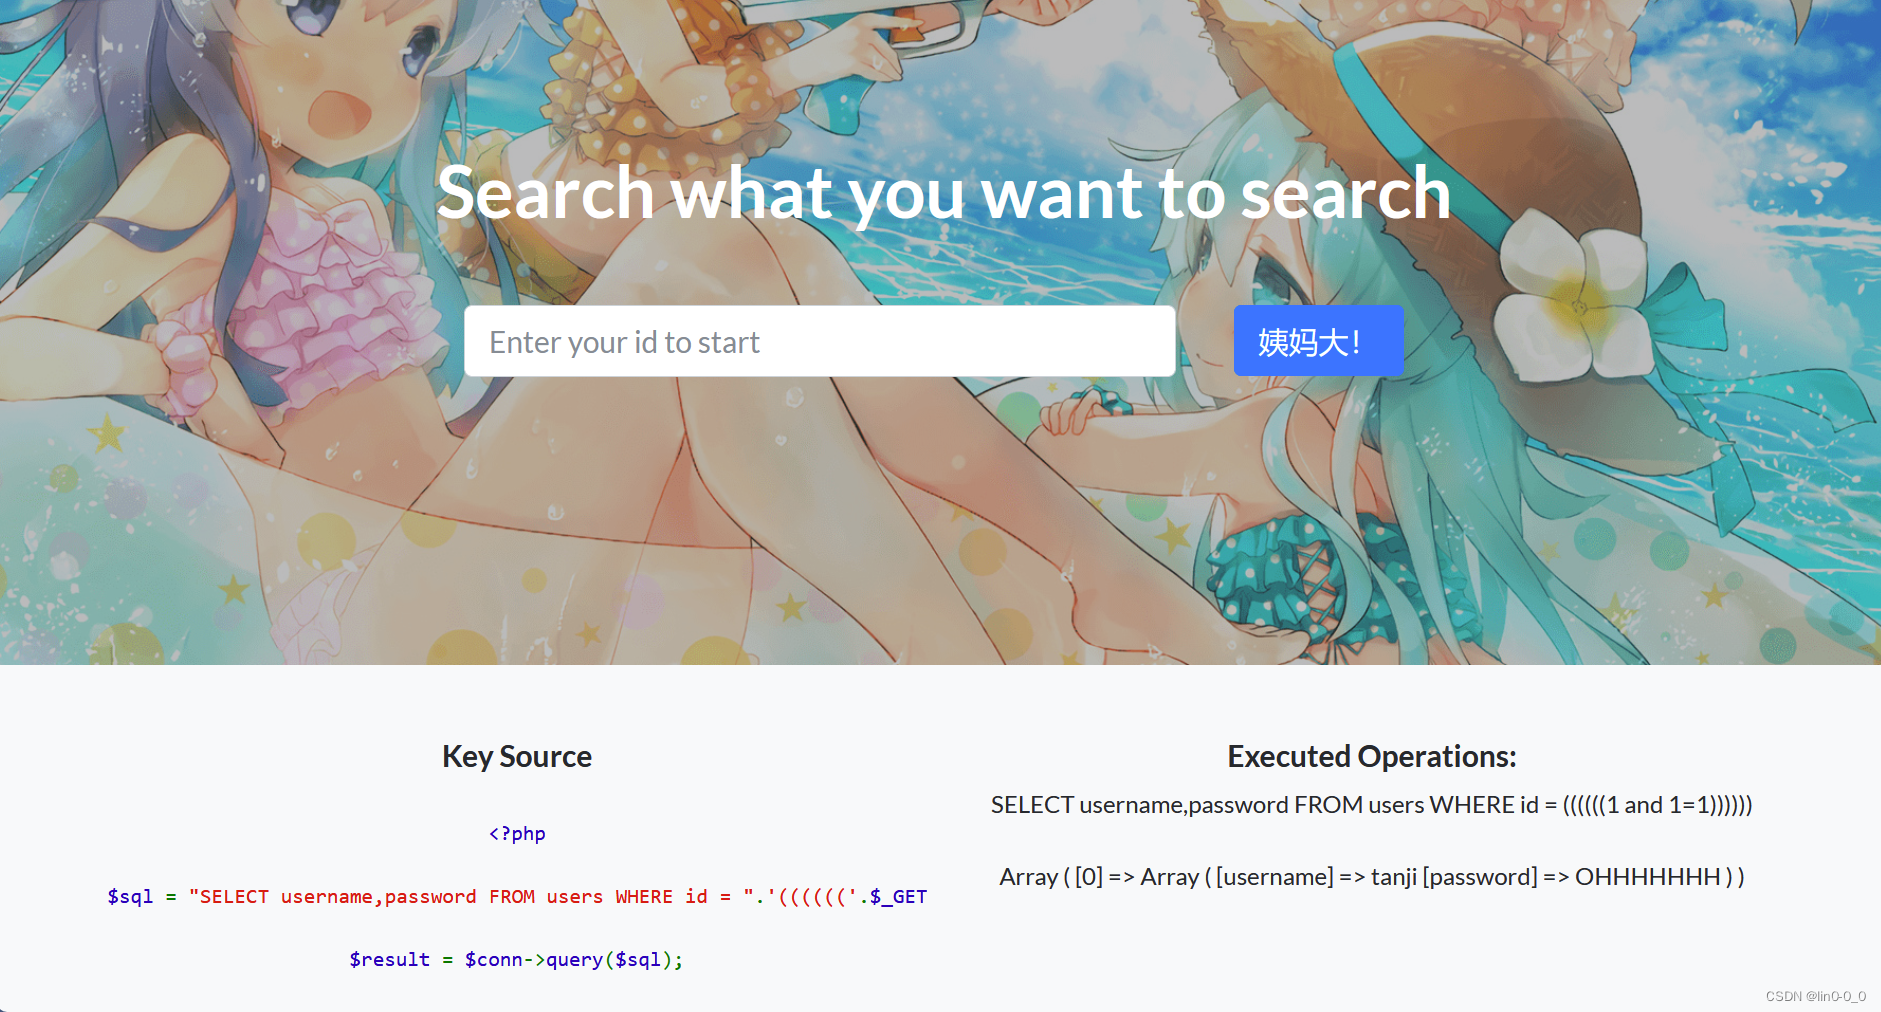Click the executed SELECT username,password query text
The width and height of the screenshot is (1881, 1012).
tap(1371, 805)
